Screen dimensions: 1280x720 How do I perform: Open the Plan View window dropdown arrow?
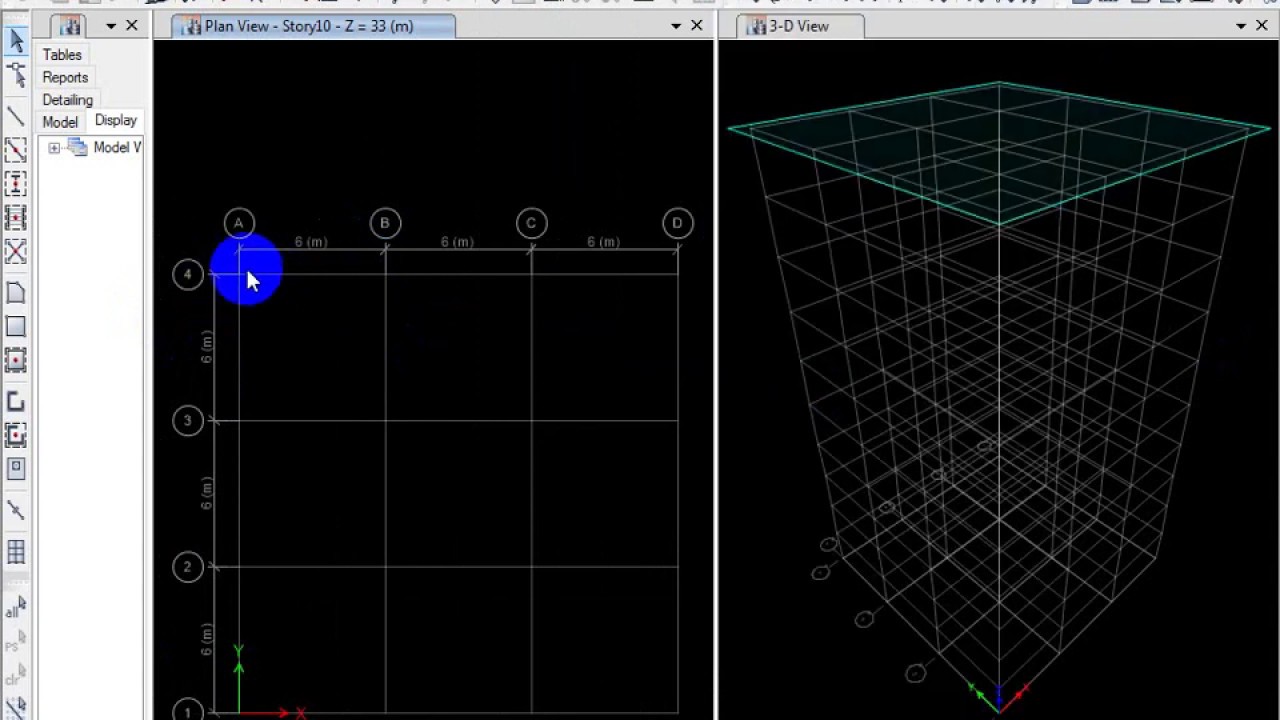tap(676, 26)
